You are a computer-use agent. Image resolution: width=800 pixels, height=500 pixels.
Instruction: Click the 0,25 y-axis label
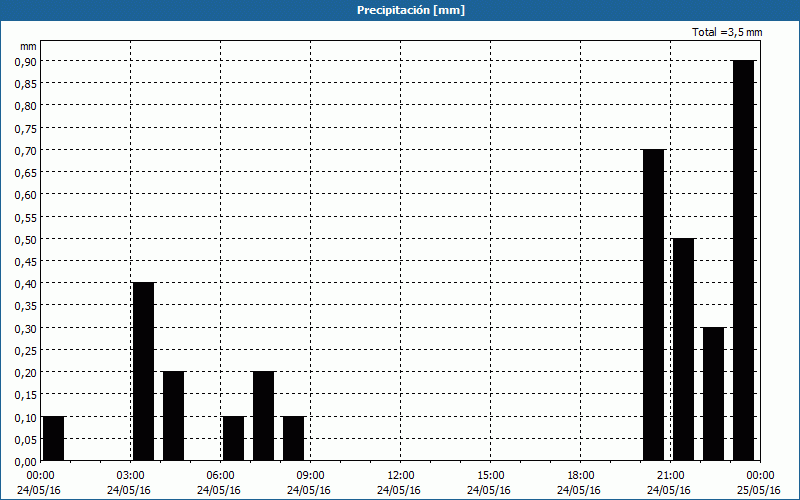point(26,351)
